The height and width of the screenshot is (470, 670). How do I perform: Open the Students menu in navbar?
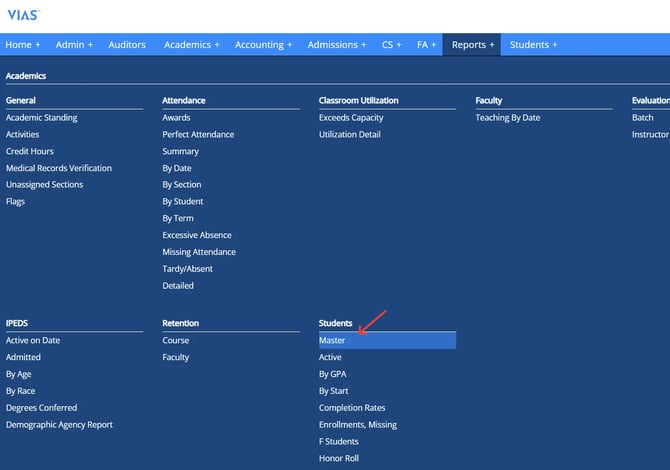[533, 45]
